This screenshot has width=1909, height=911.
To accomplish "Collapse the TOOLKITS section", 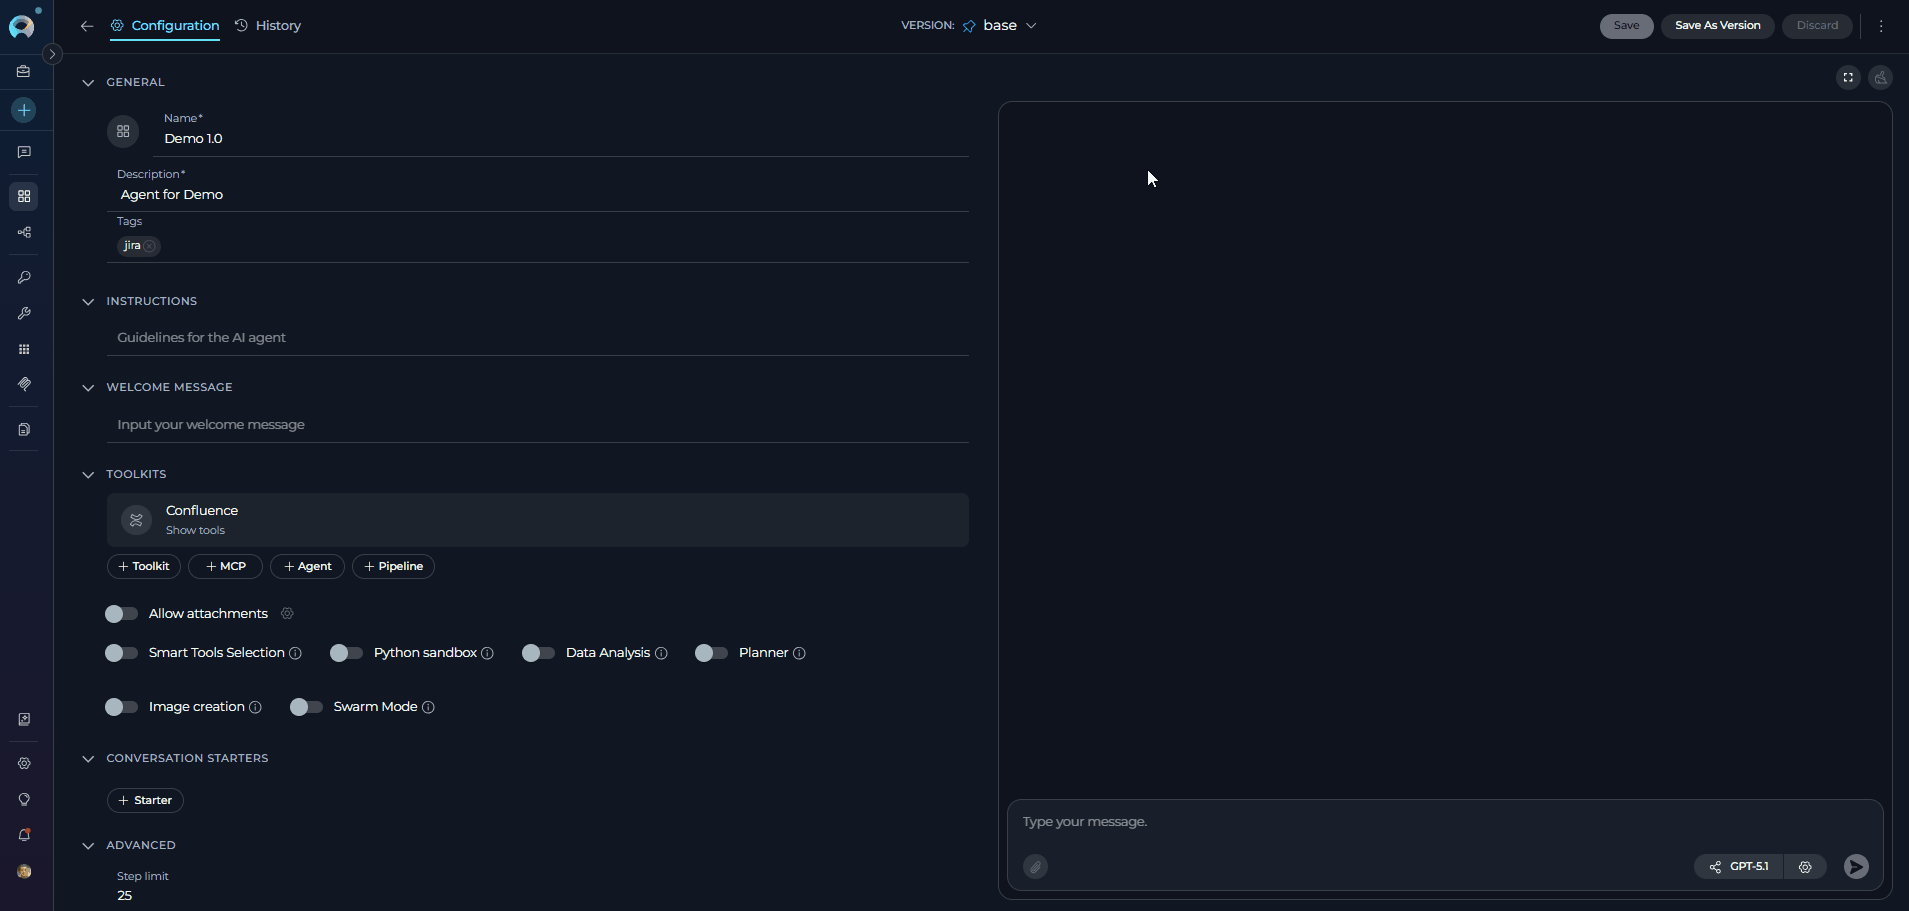I will 88,475.
